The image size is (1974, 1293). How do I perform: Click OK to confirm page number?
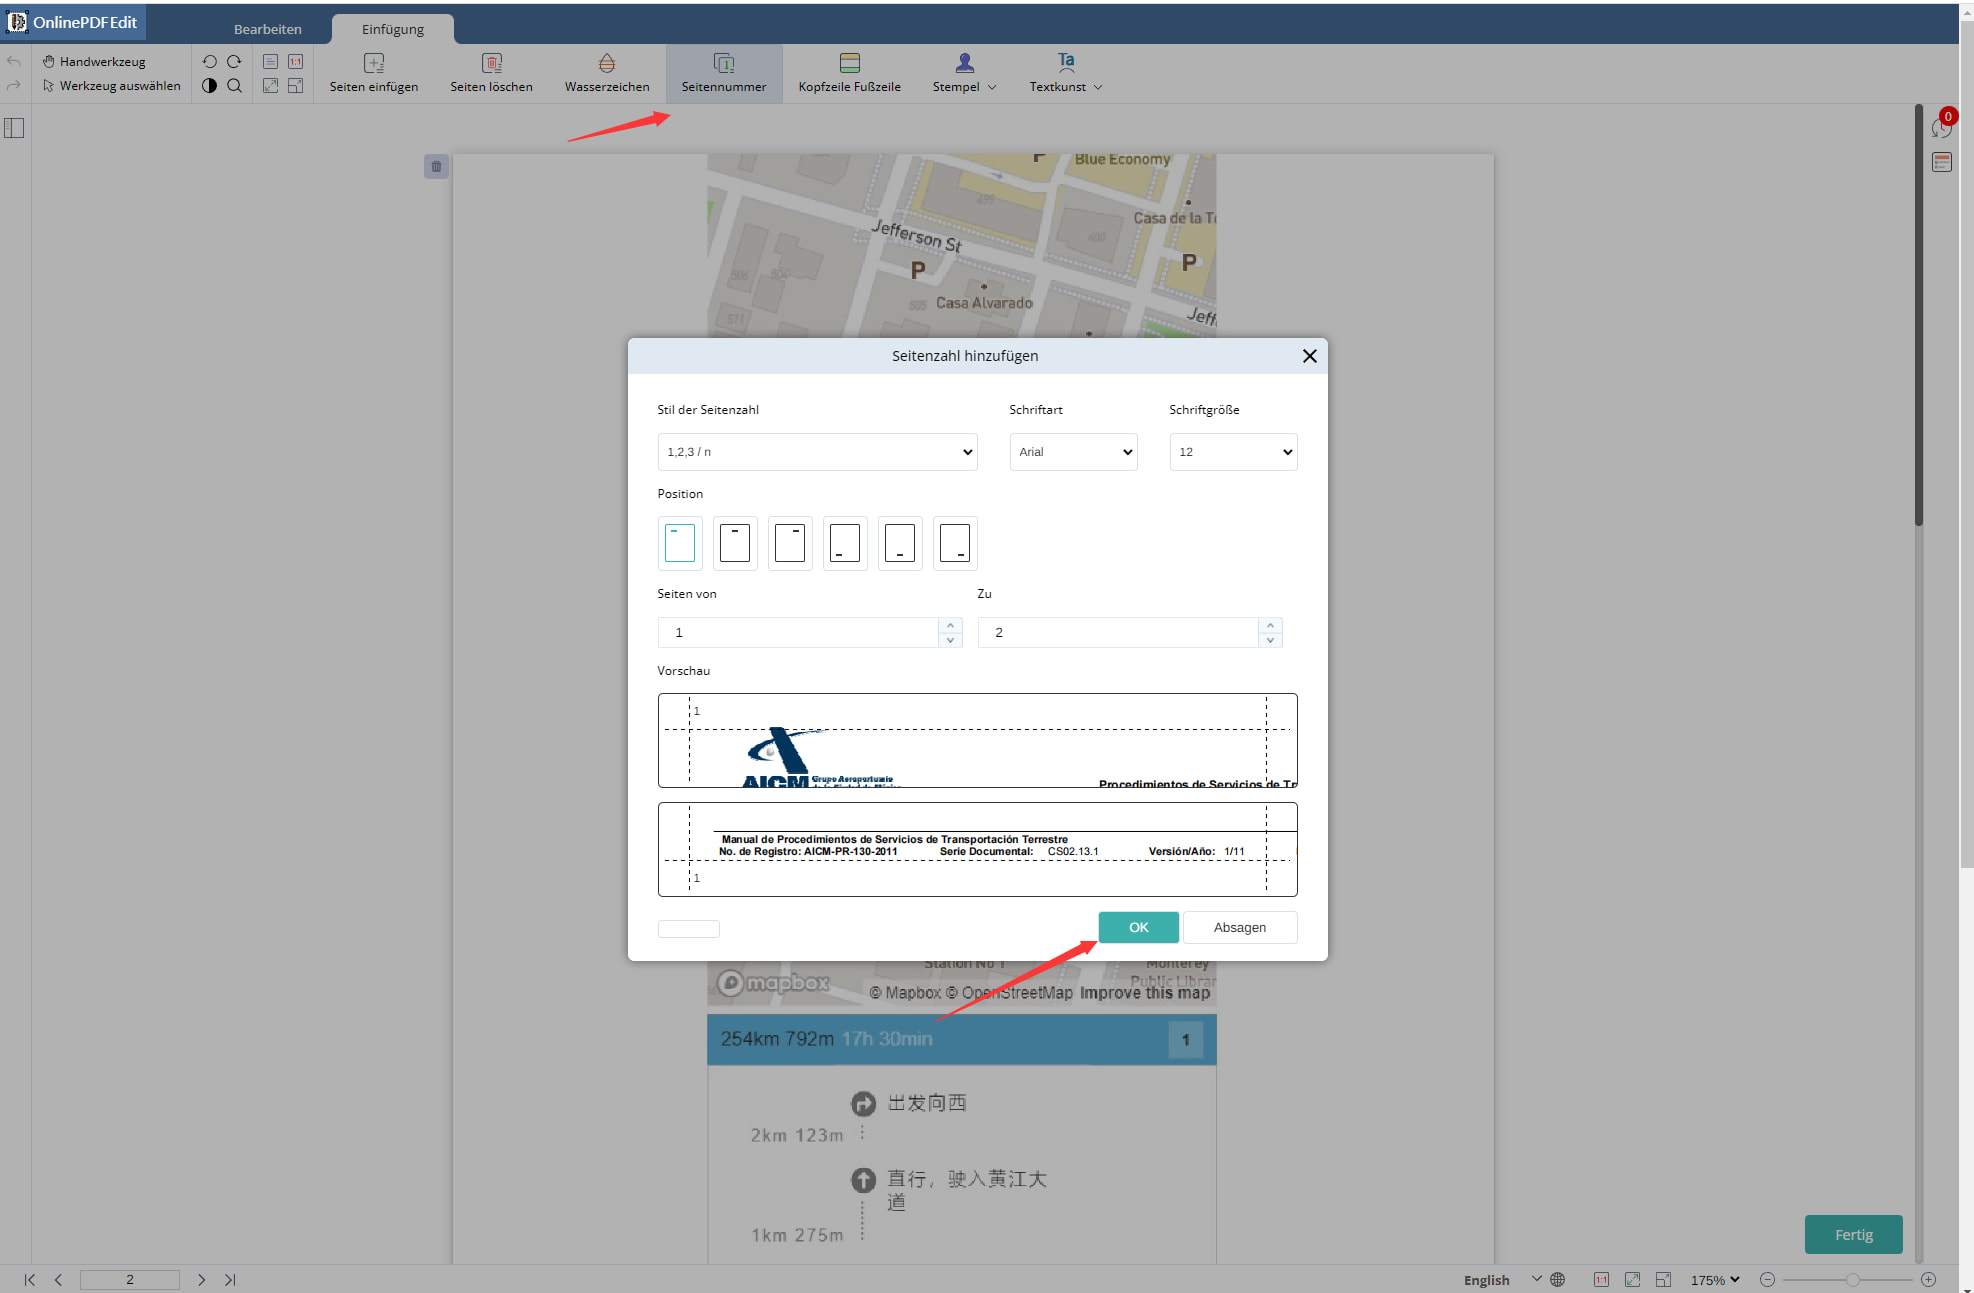tap(1137, 926)
